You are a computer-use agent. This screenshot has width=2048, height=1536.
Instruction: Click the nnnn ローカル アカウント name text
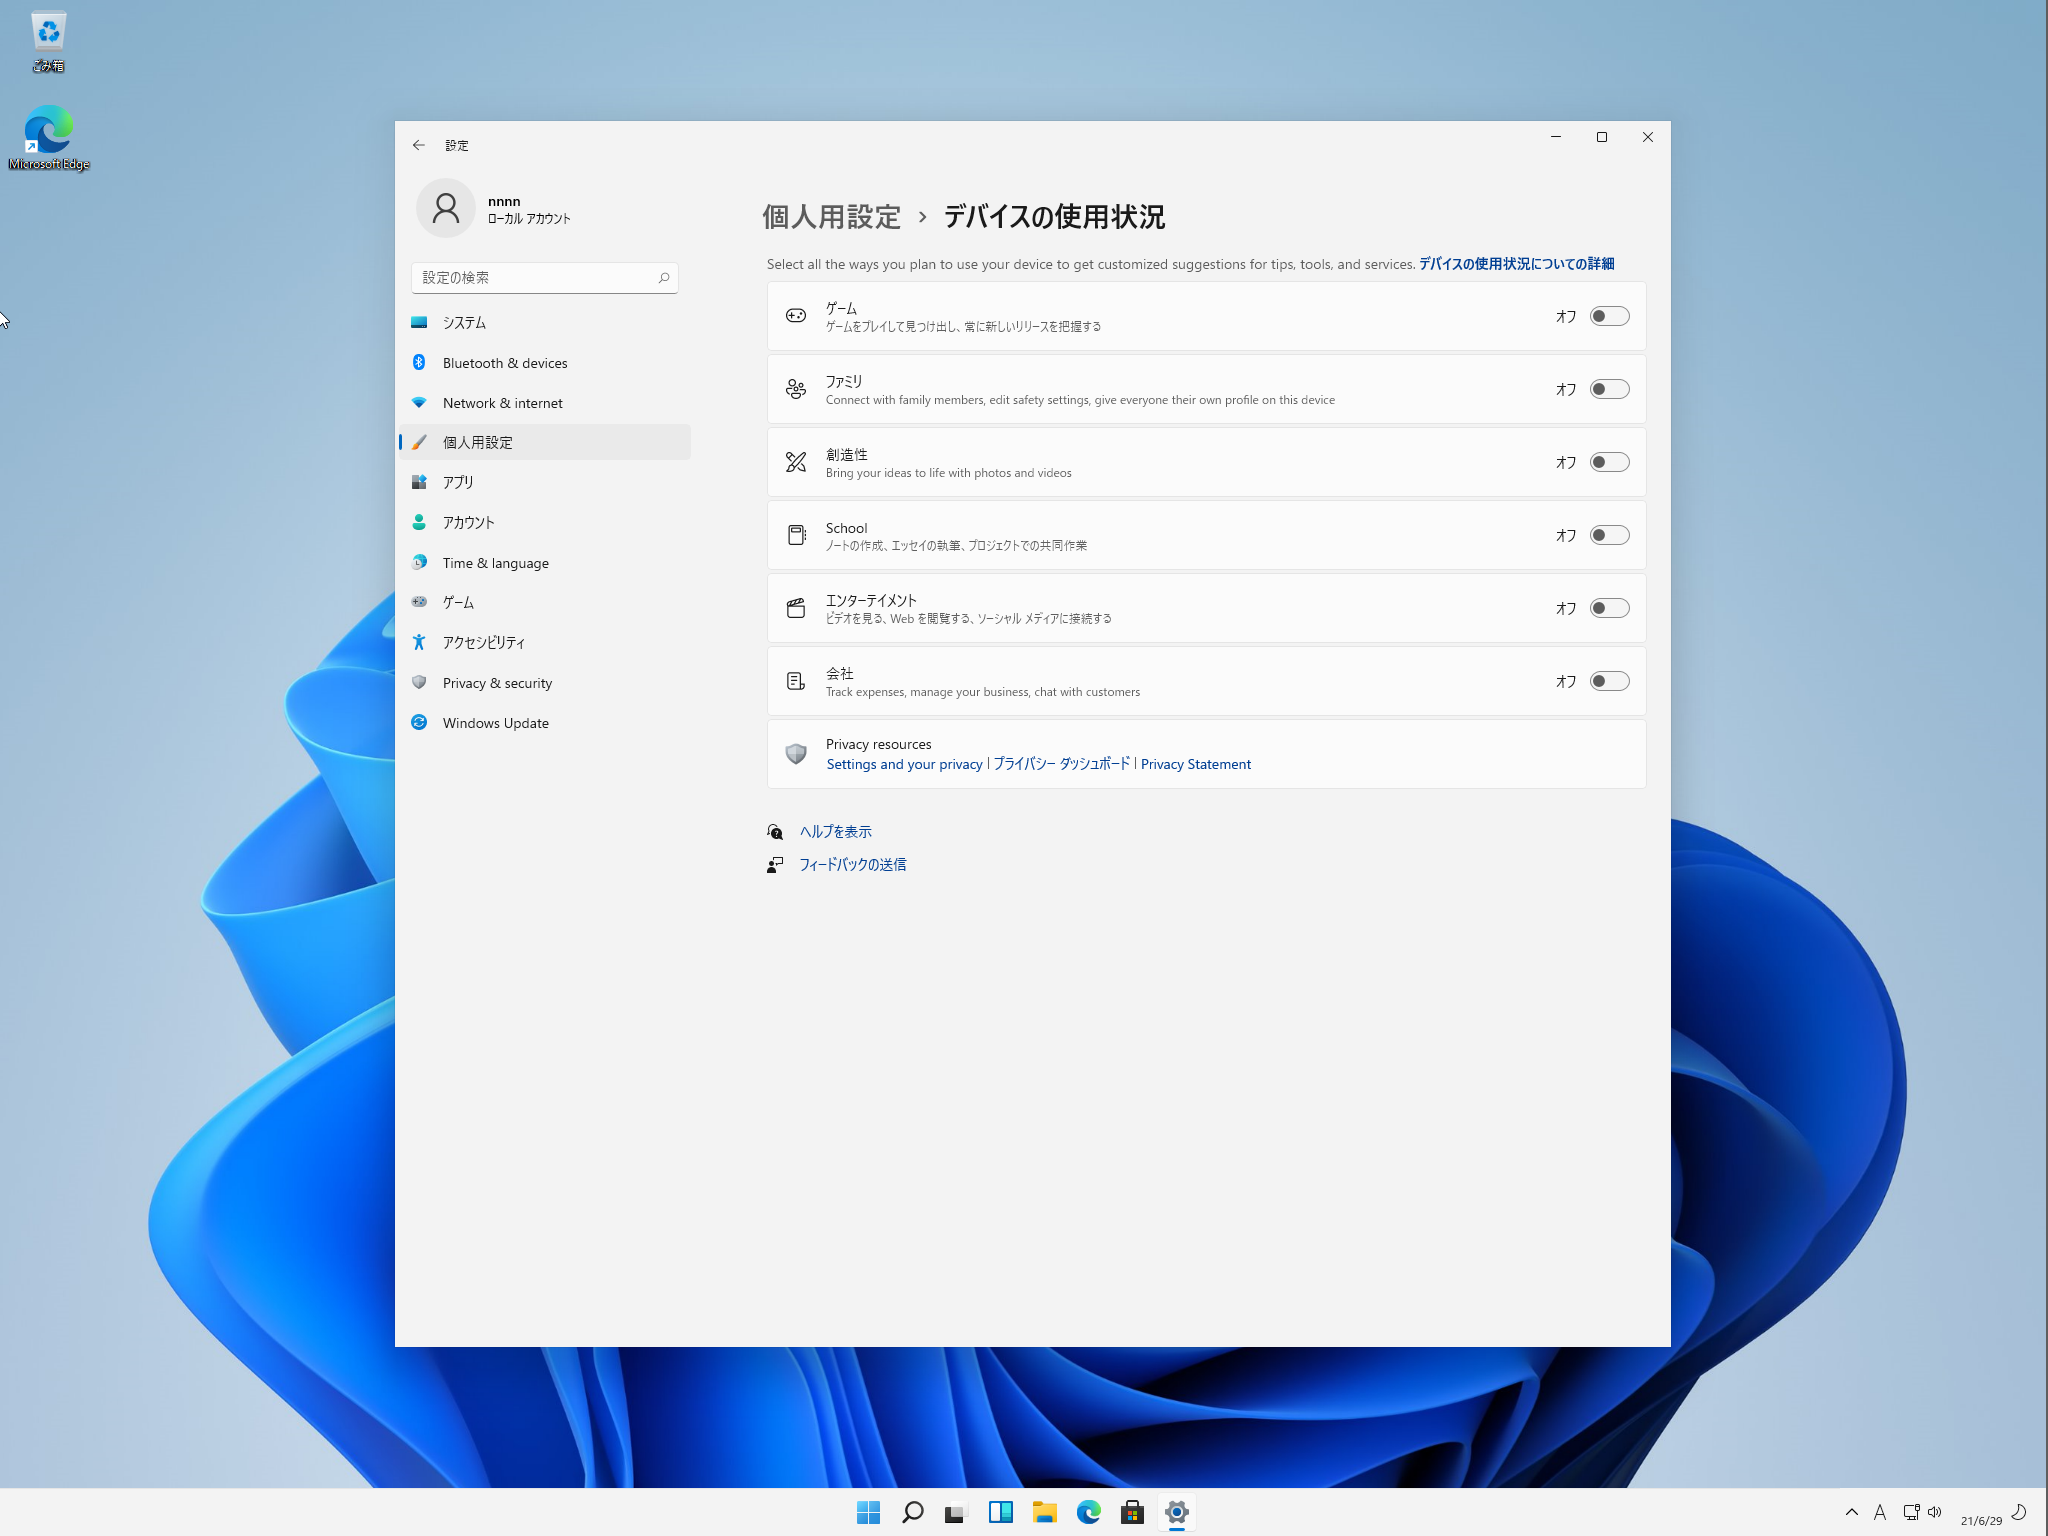click(x=529, y=209)
